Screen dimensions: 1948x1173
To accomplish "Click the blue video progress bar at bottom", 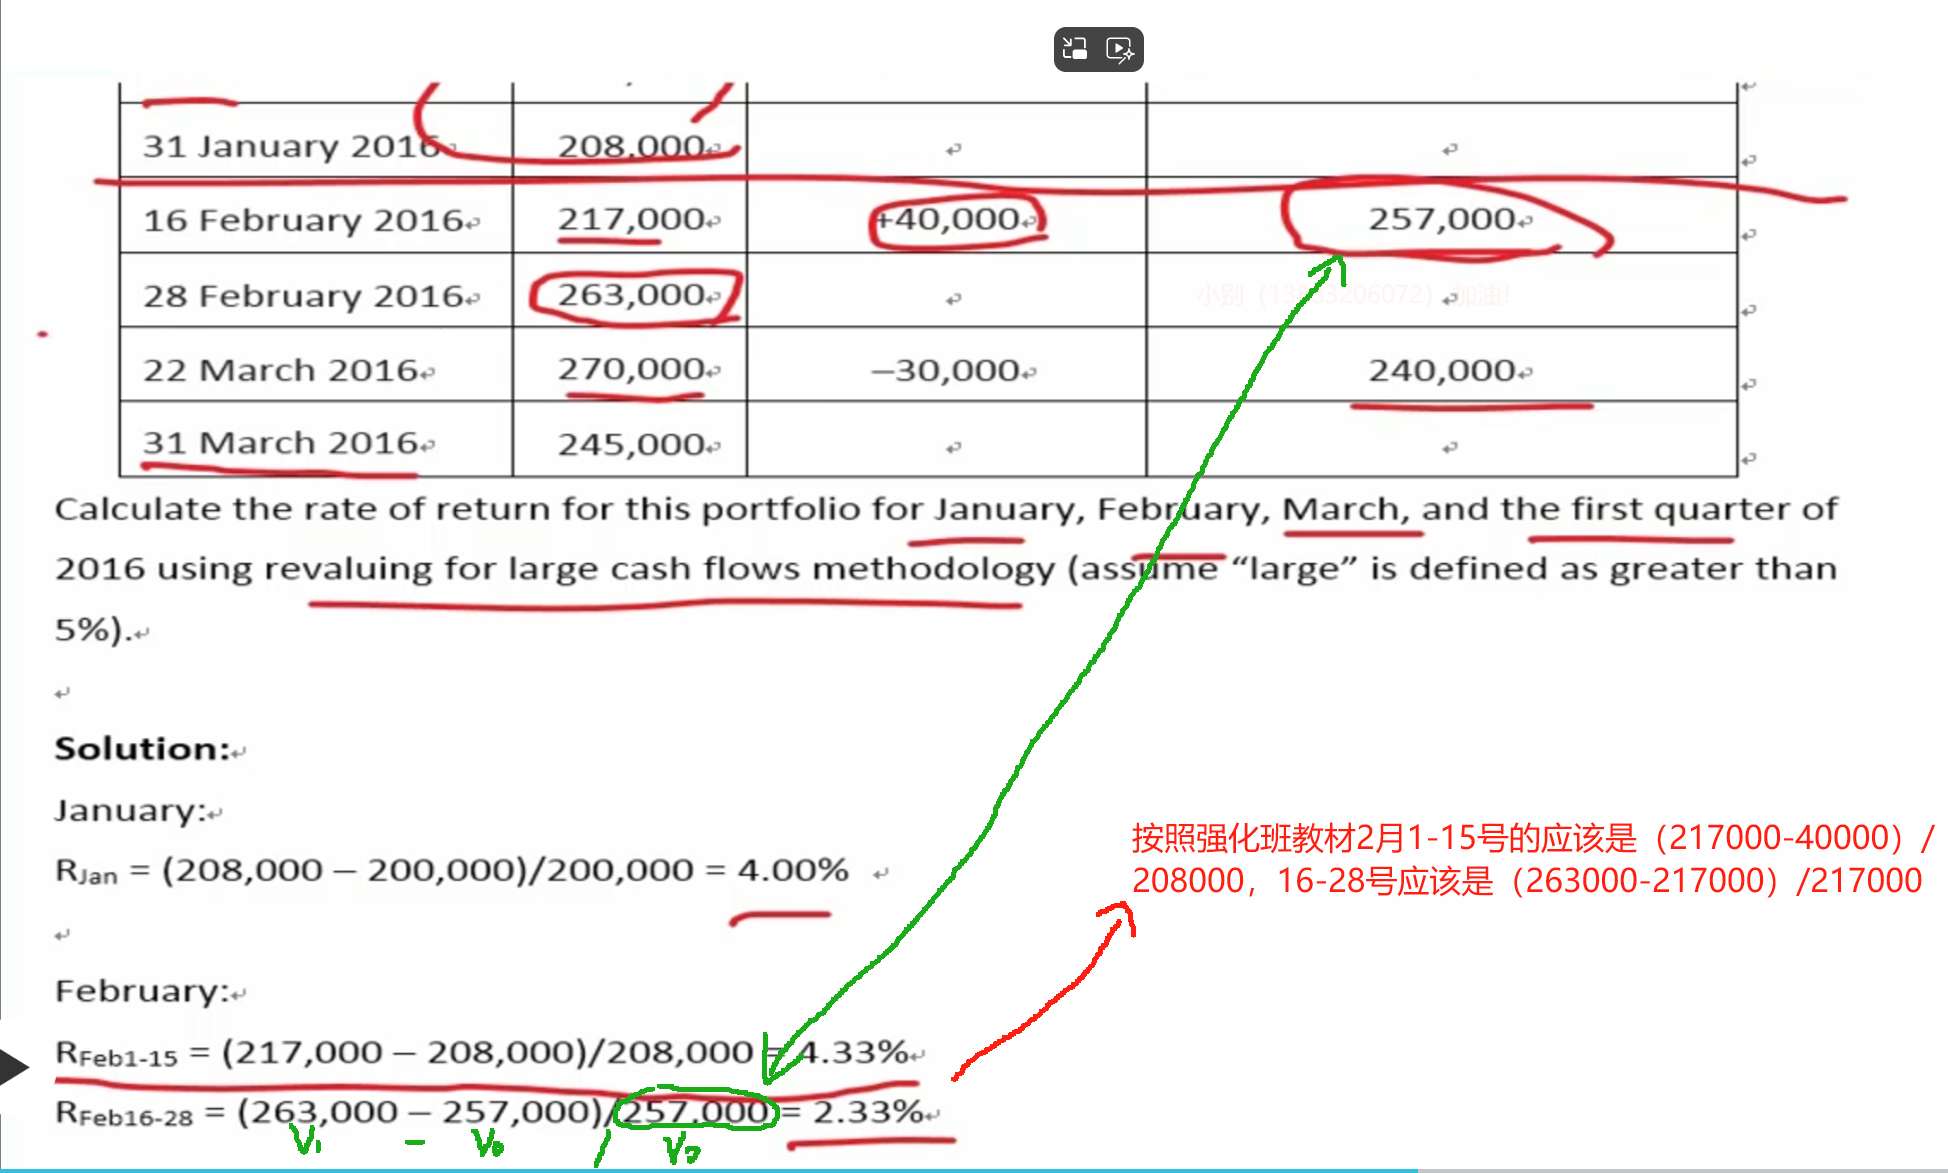I will pyautogui.click(x=700, y=1169).
